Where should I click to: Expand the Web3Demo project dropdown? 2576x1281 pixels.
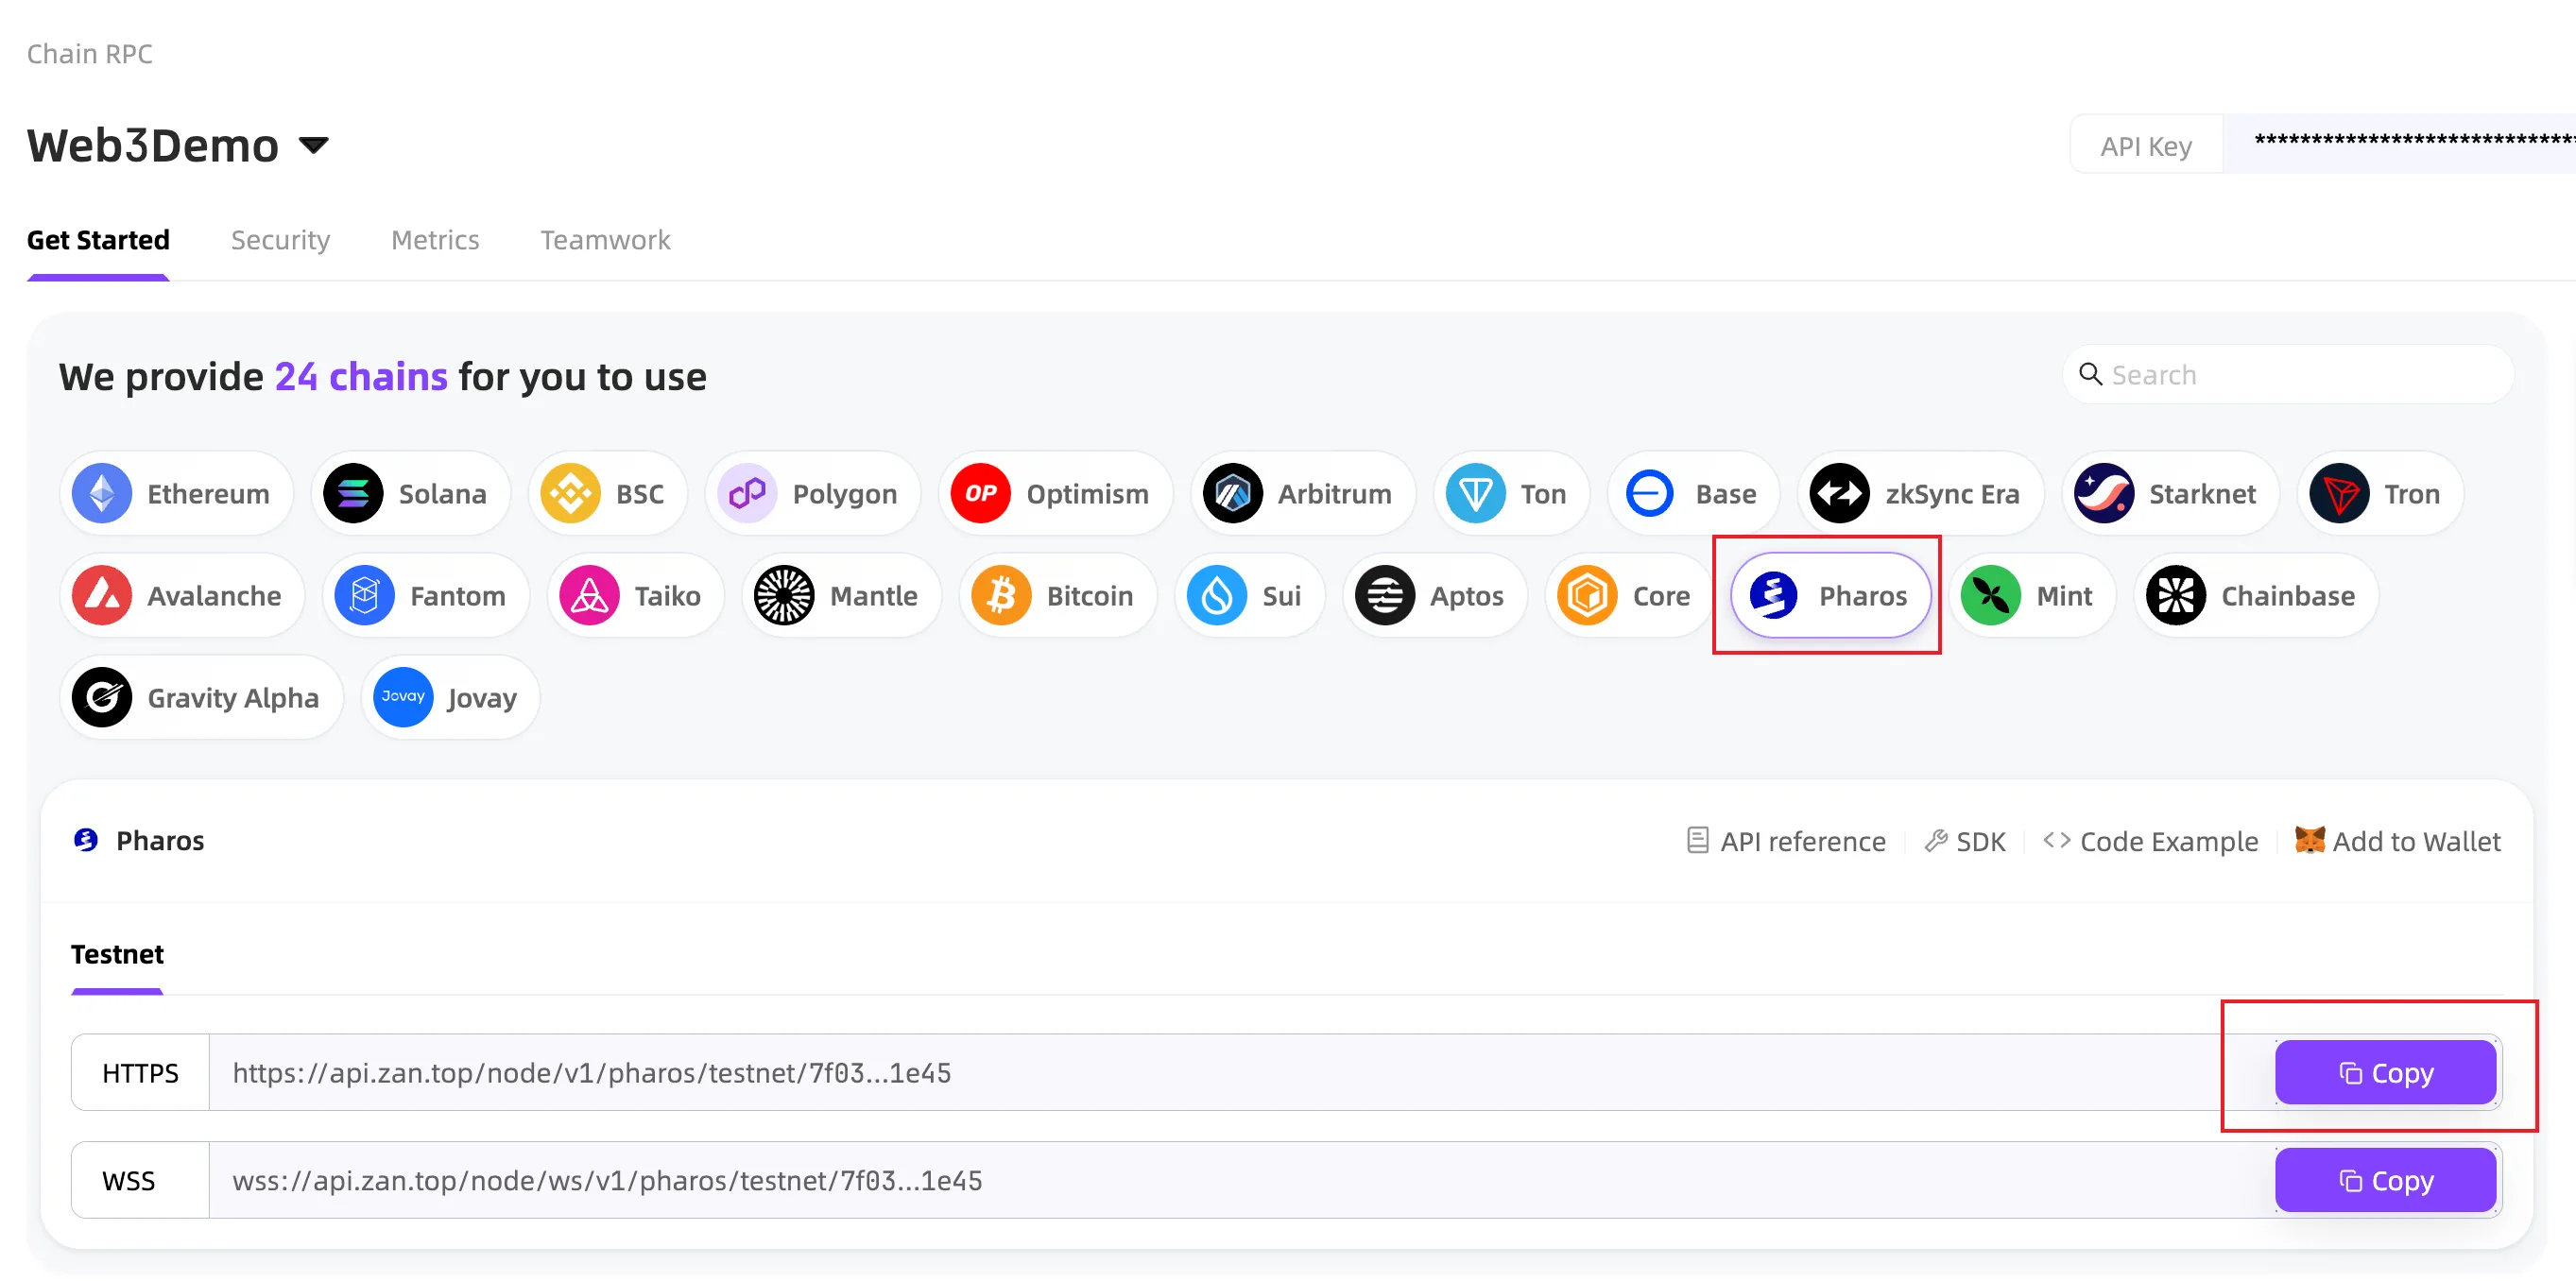click(314, 146)
